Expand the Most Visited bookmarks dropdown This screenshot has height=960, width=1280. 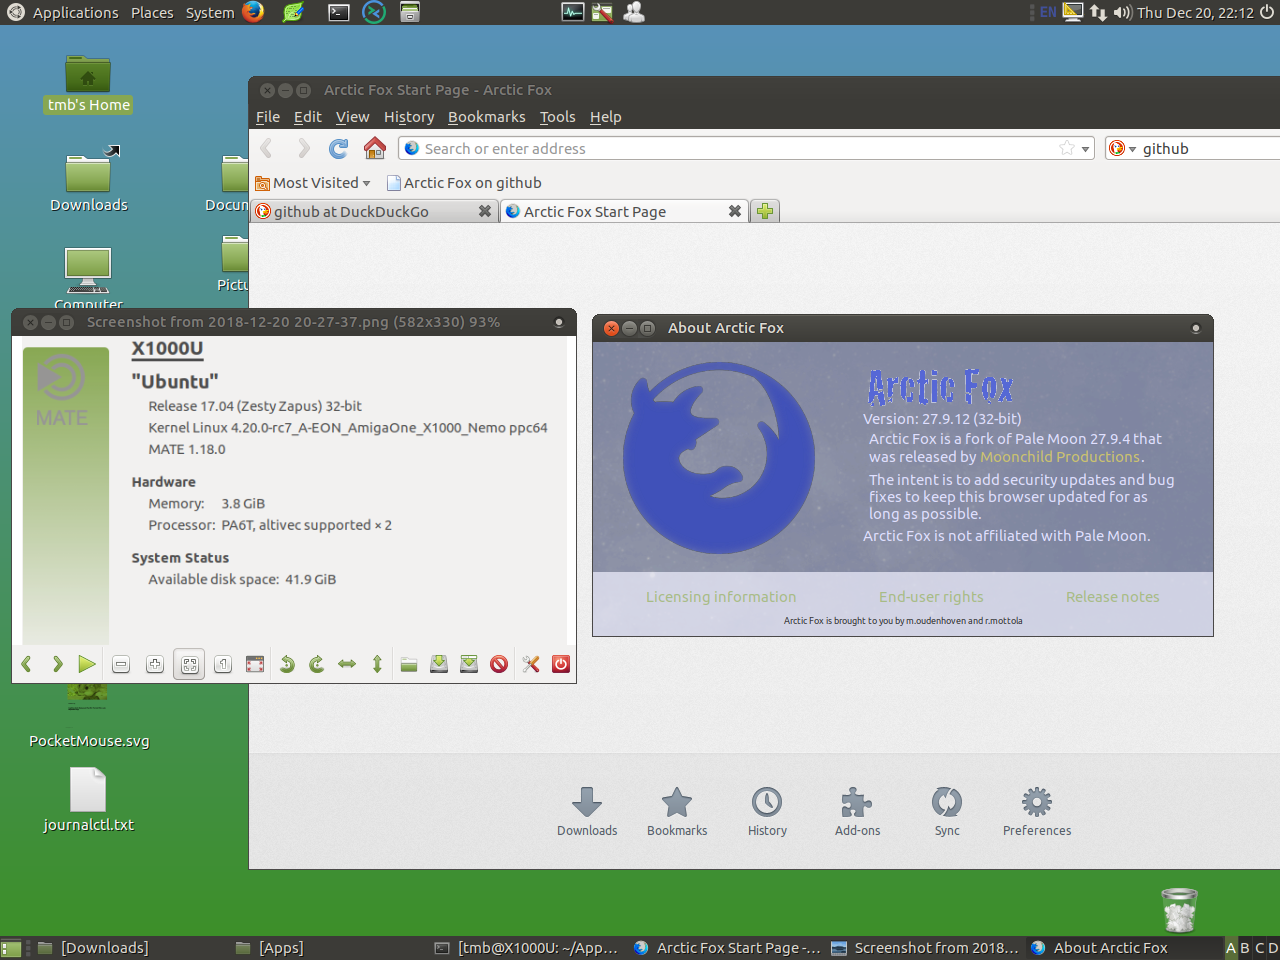click(x=314, y=183)
